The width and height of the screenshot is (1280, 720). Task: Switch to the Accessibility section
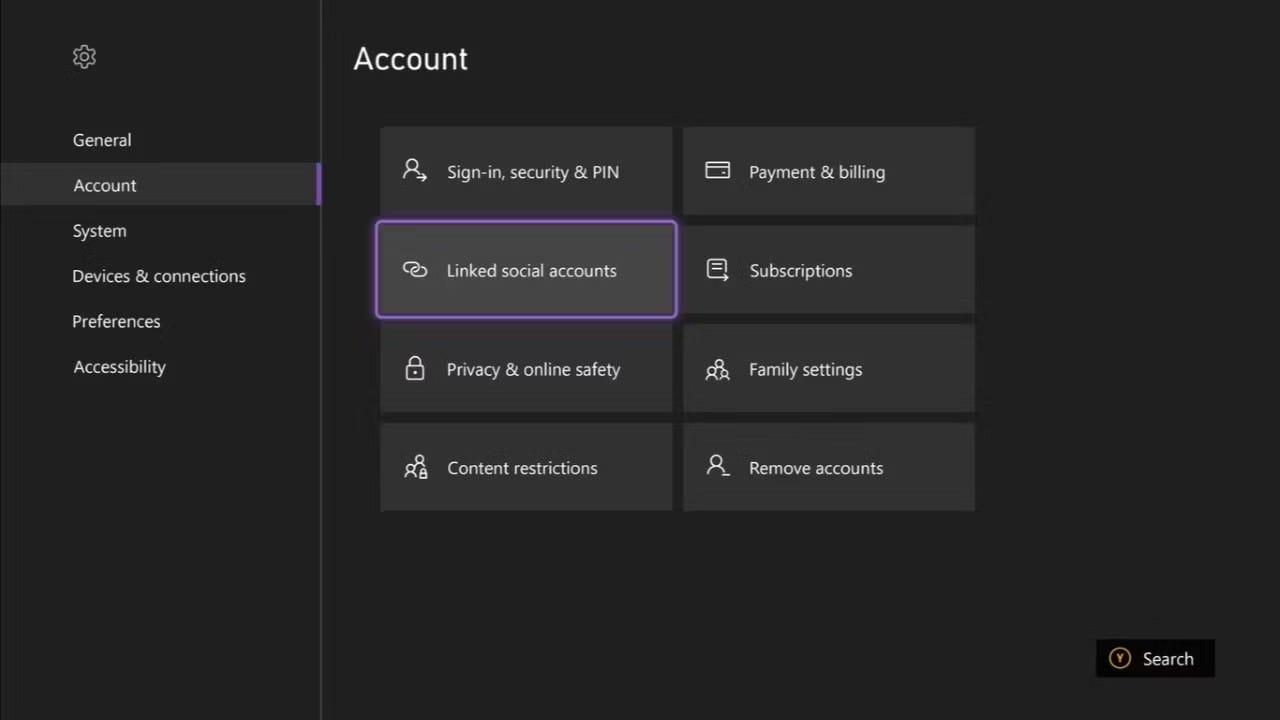119,367
